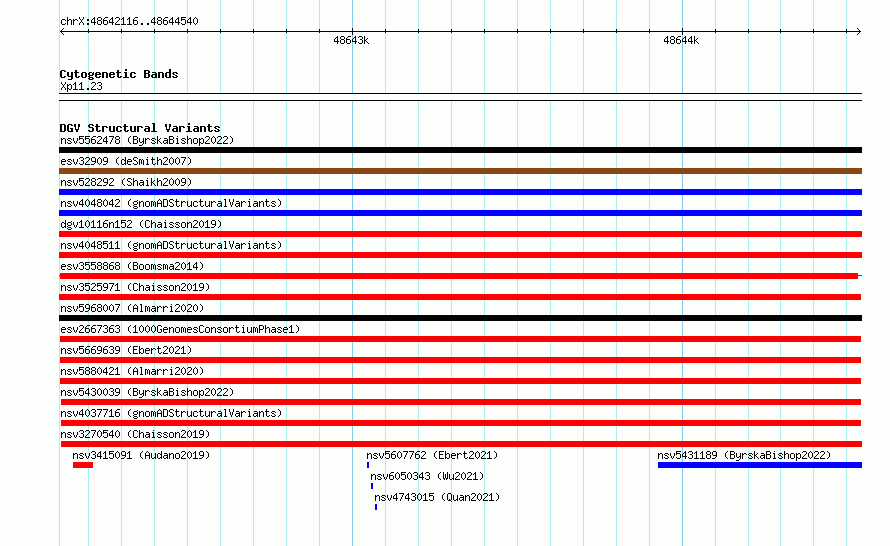Select the blue nsv528292 variant bar
Image resolution: width=890 pixels, height=546 pixels.
(x=460, y=192)
